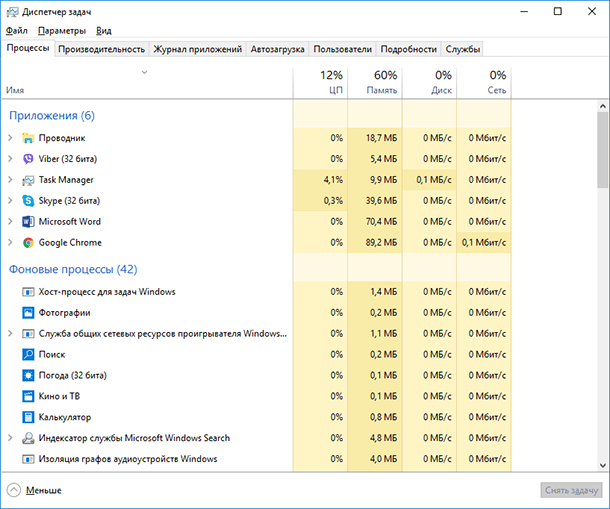Expand the Microsoft Word group
This screenshot has width=610, height=509.
(11, 222)
